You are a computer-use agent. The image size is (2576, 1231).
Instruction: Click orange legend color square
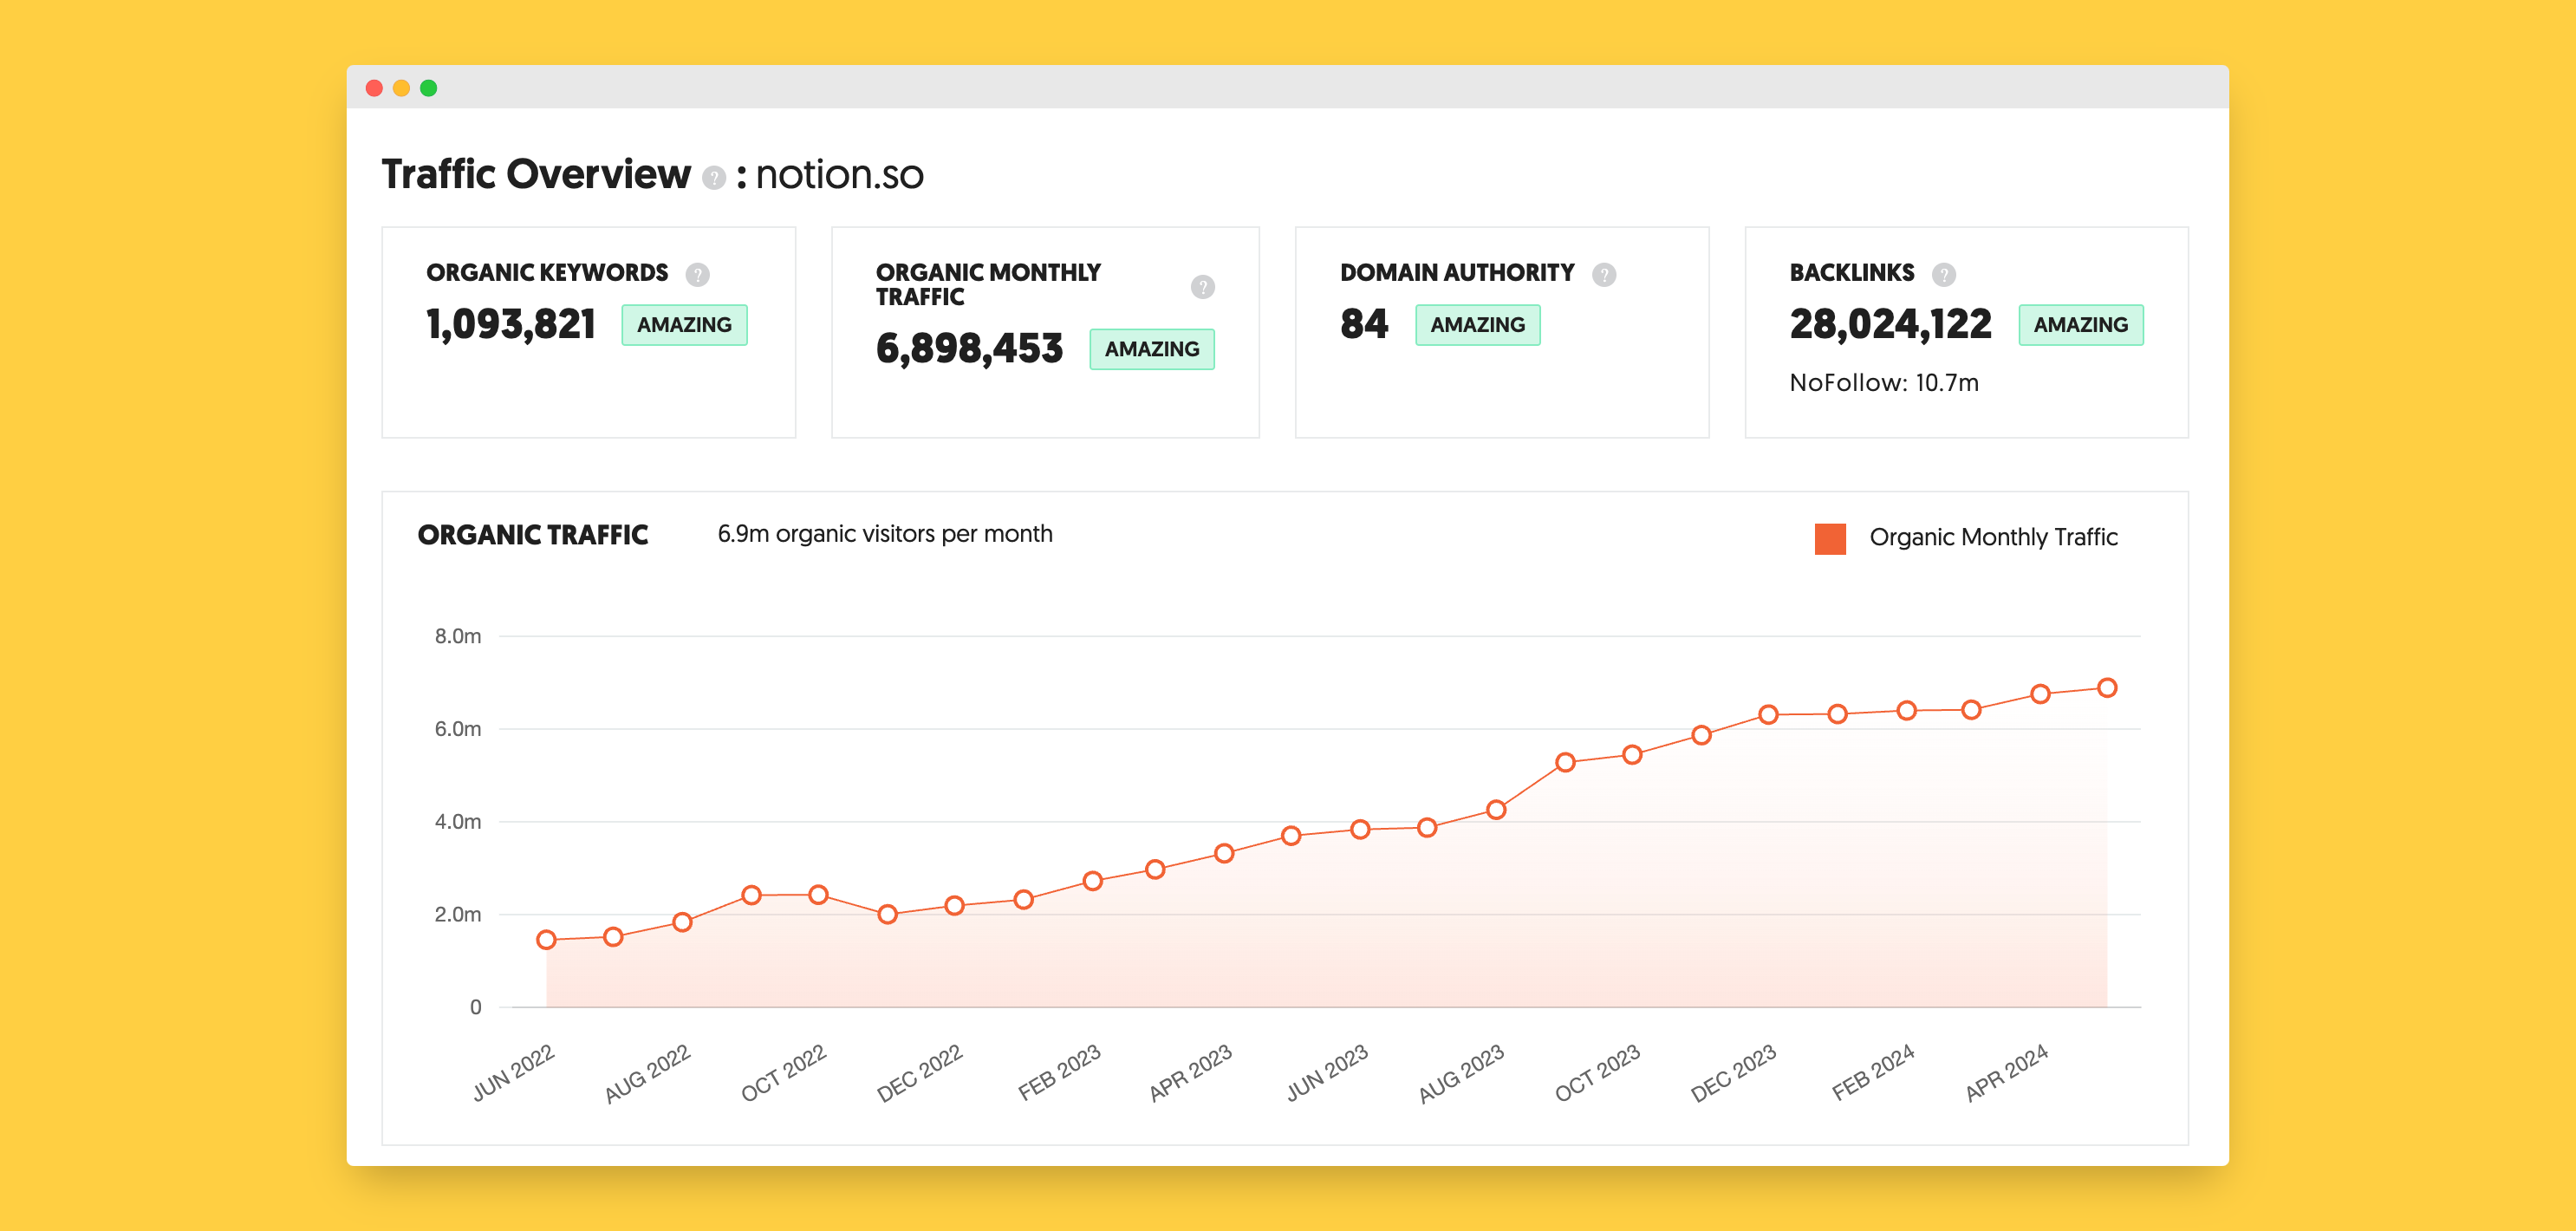coord(1829,538)
